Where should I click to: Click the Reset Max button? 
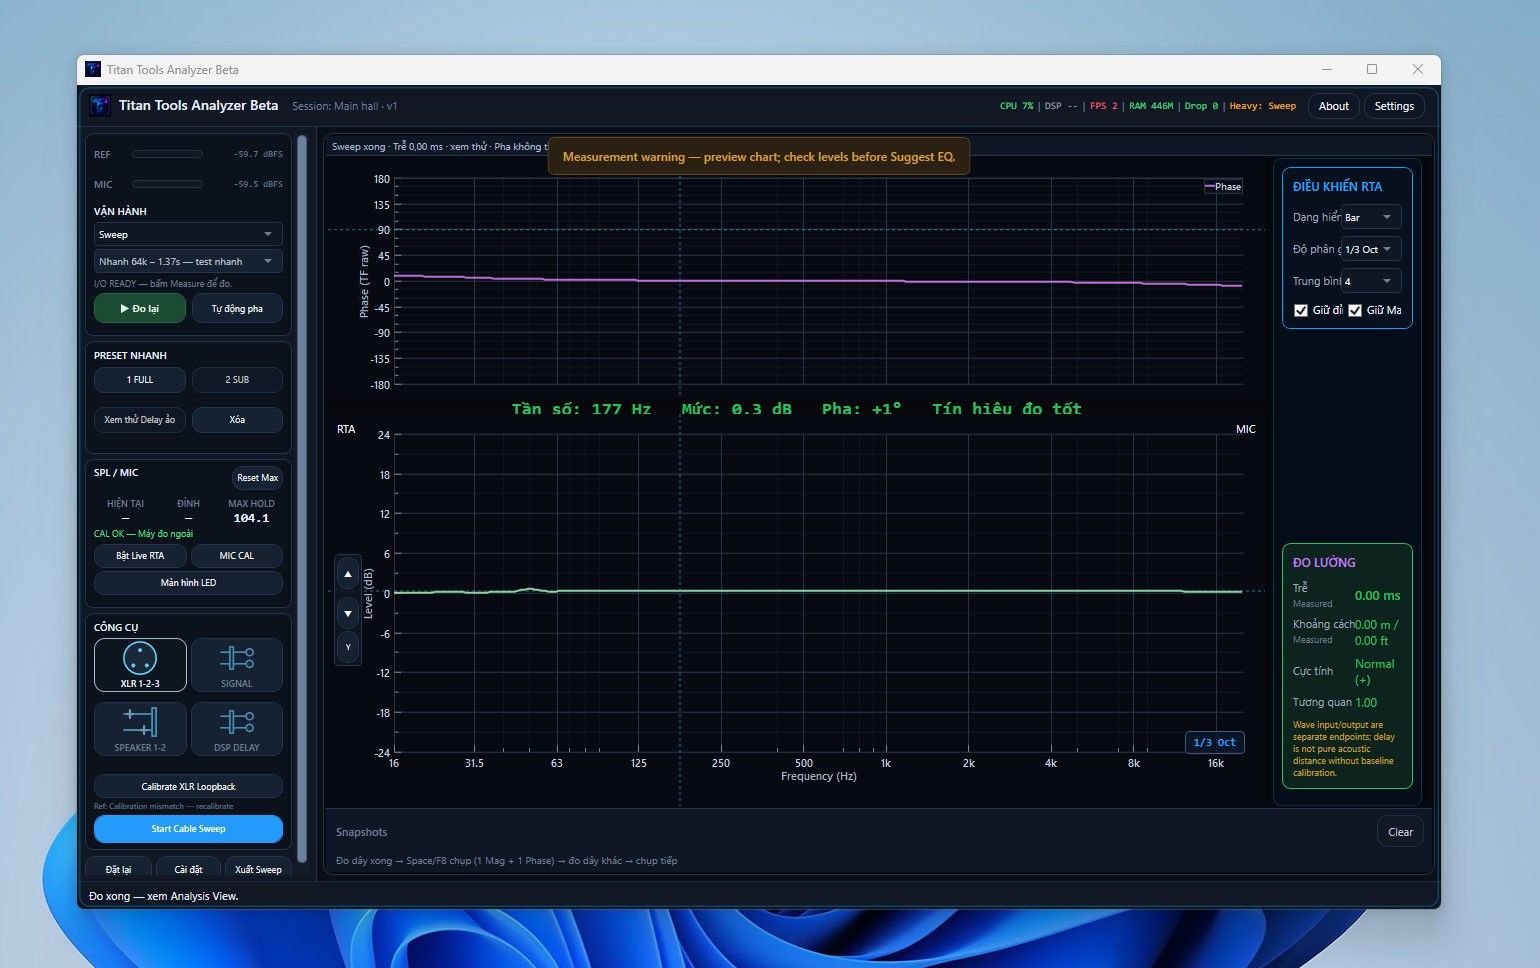tap(258, 477)
